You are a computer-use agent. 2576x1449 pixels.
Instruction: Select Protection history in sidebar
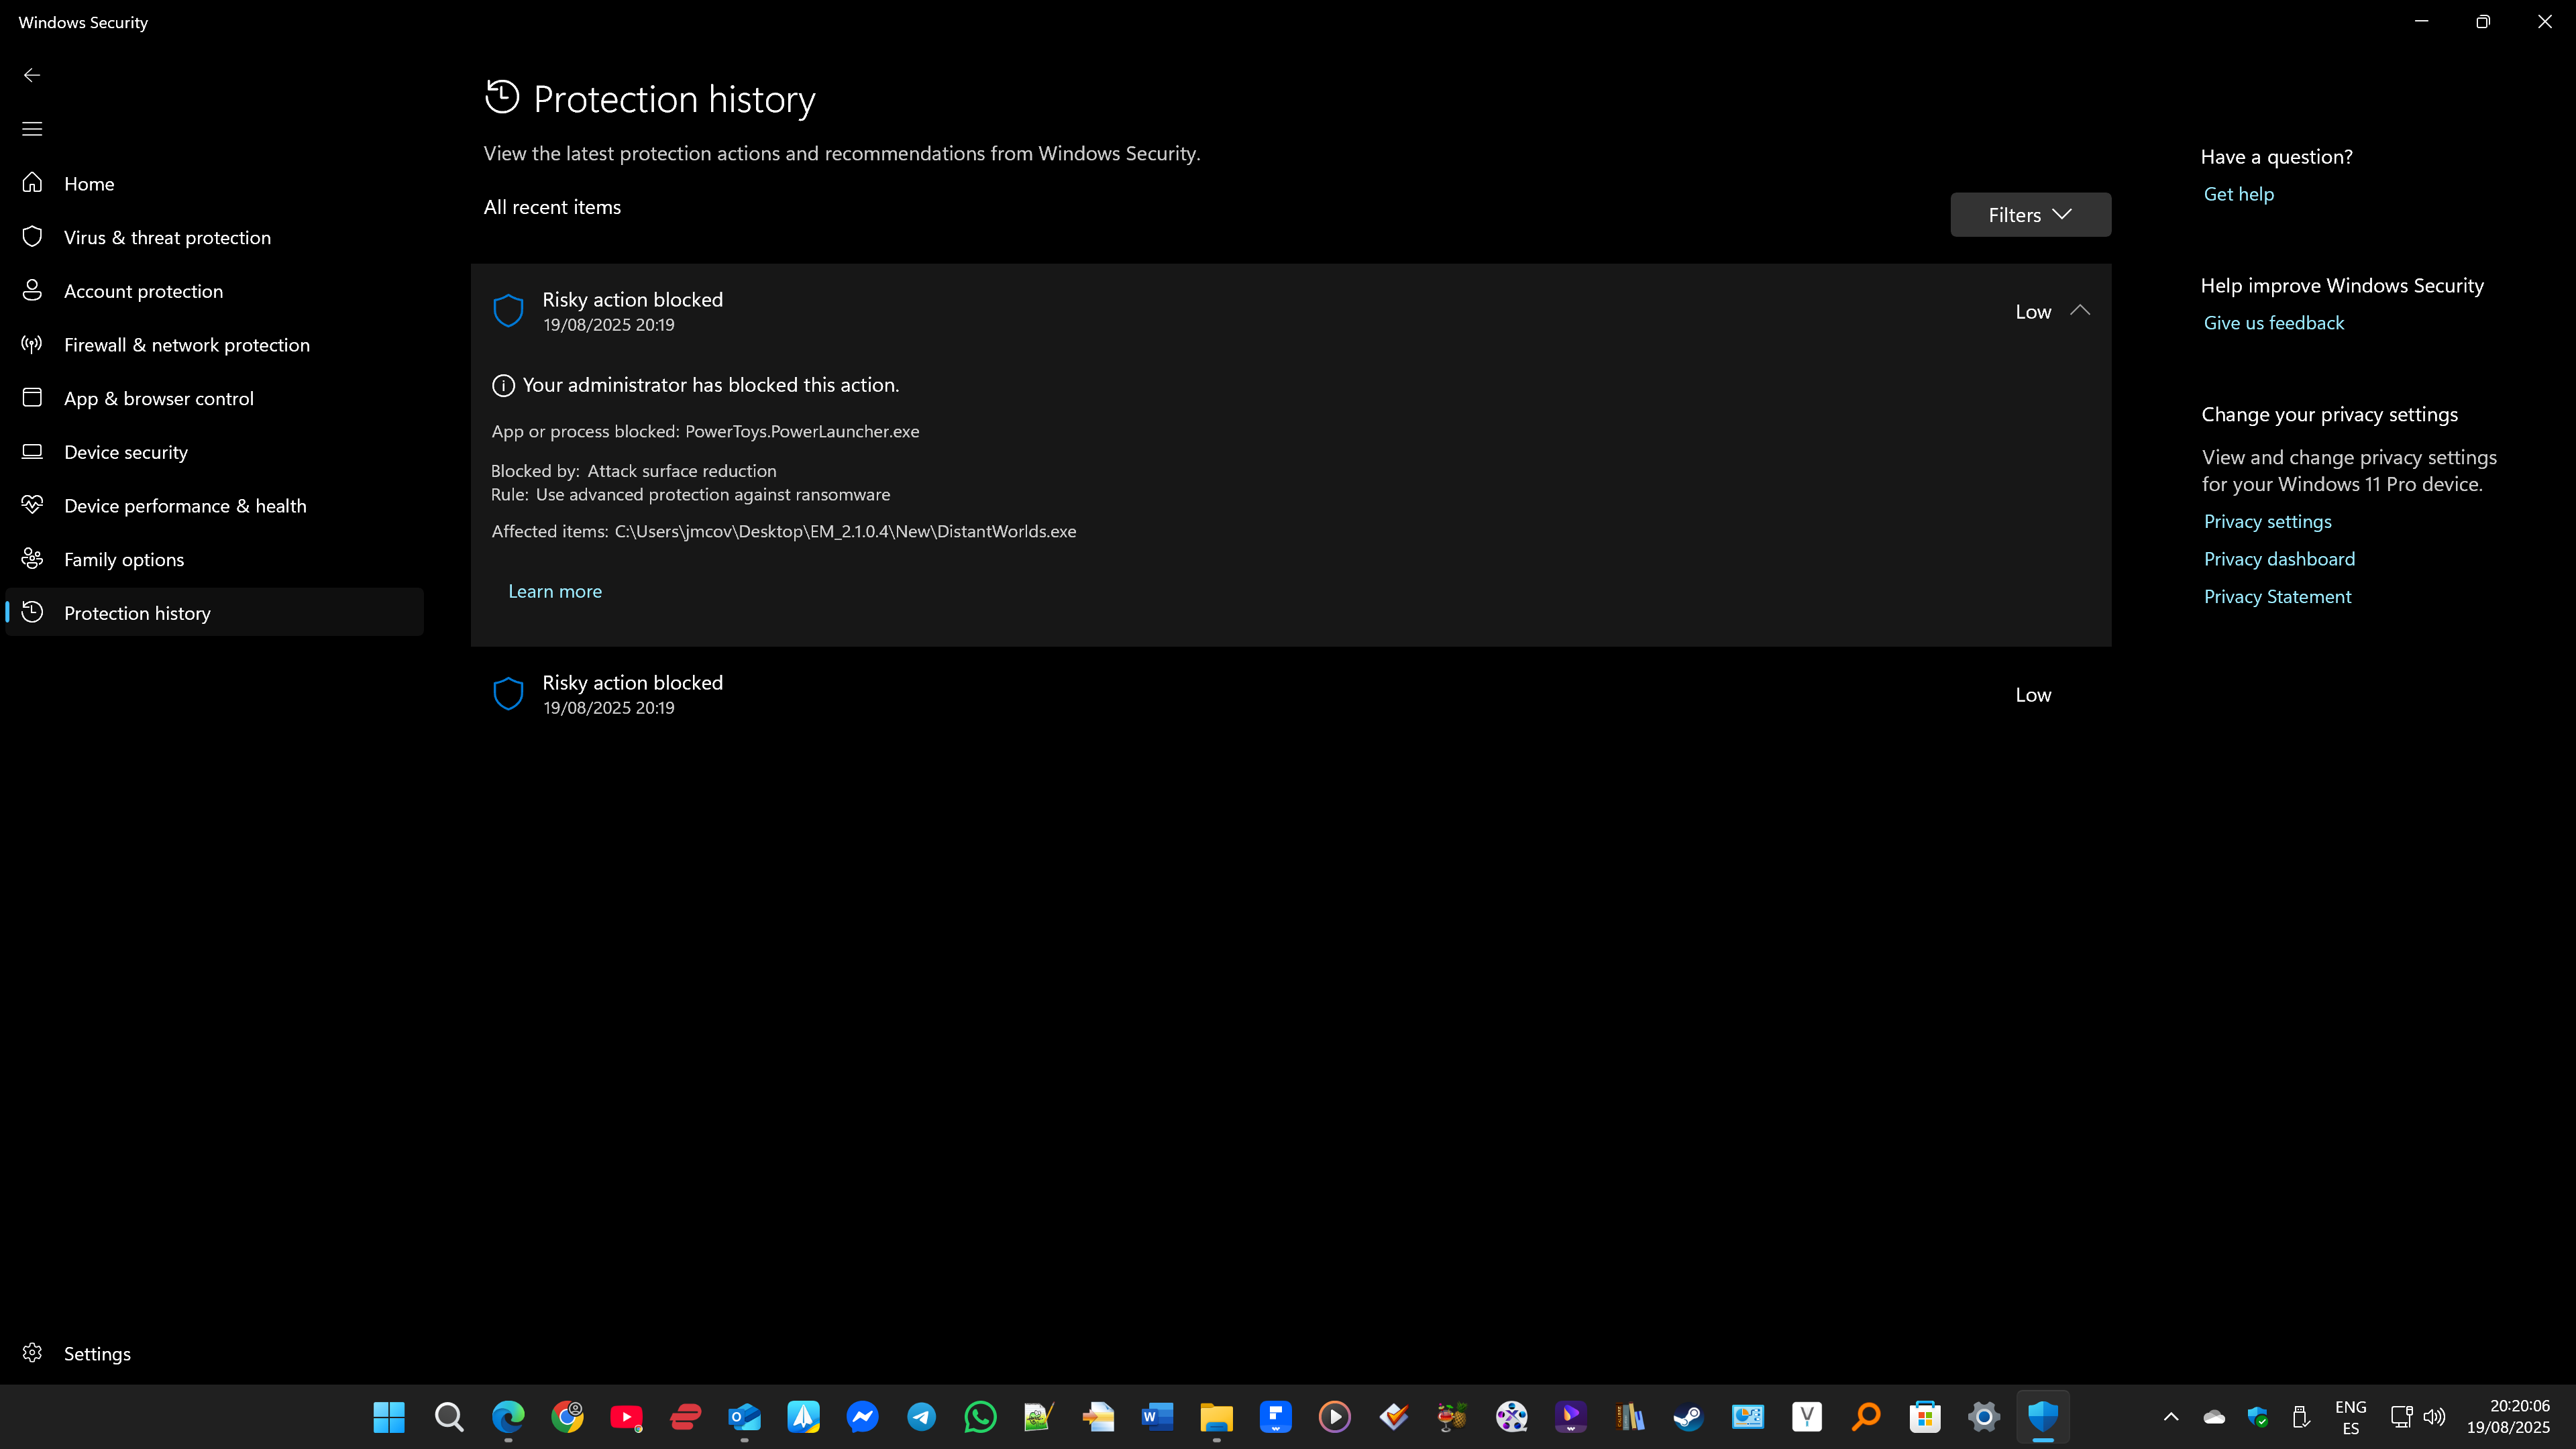pos(214,613)
